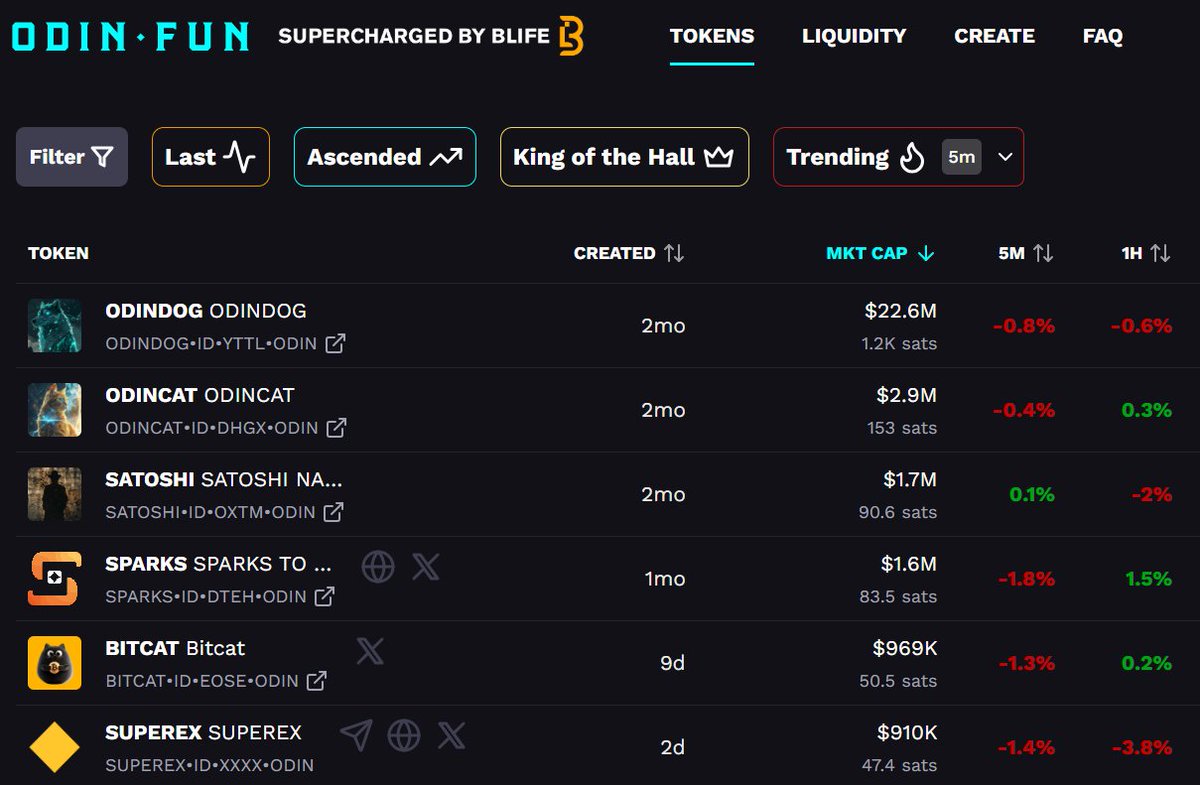Image resolution: width=1200 pixels, height=785 pixels.
Task: Open the BITCAT token name
Action: point(175,648)
